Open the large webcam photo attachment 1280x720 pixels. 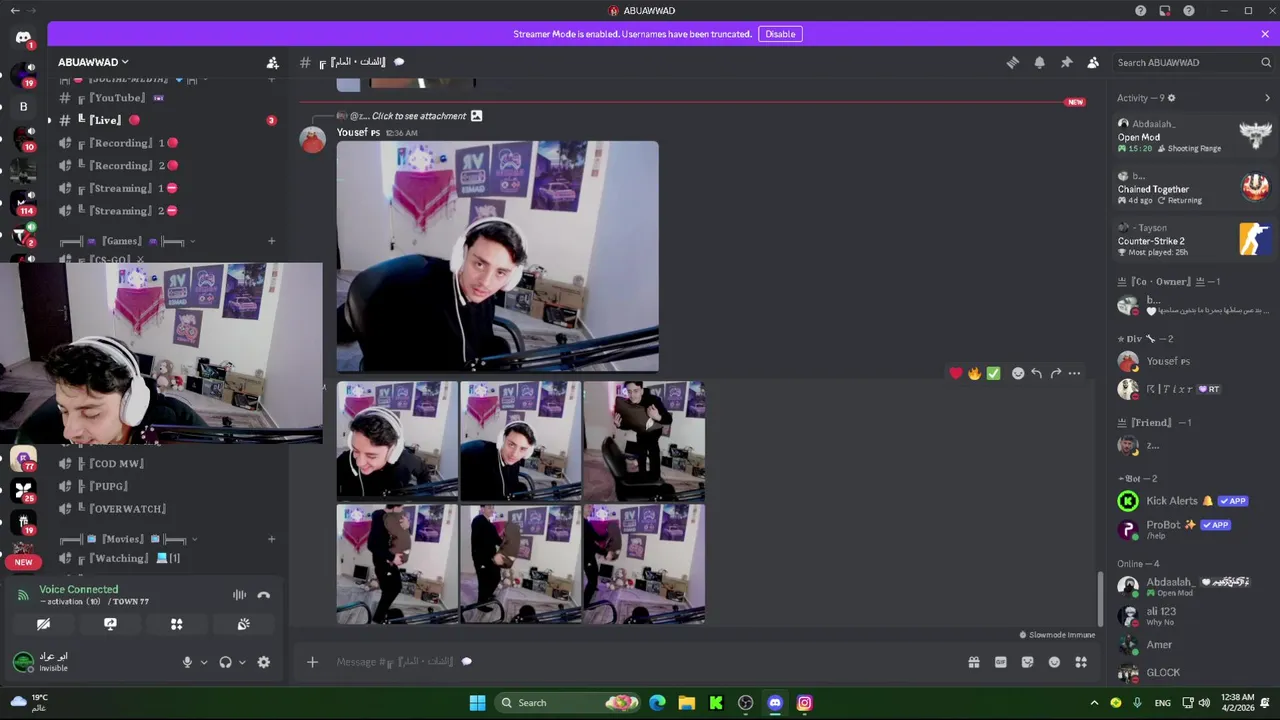(498, 257)
